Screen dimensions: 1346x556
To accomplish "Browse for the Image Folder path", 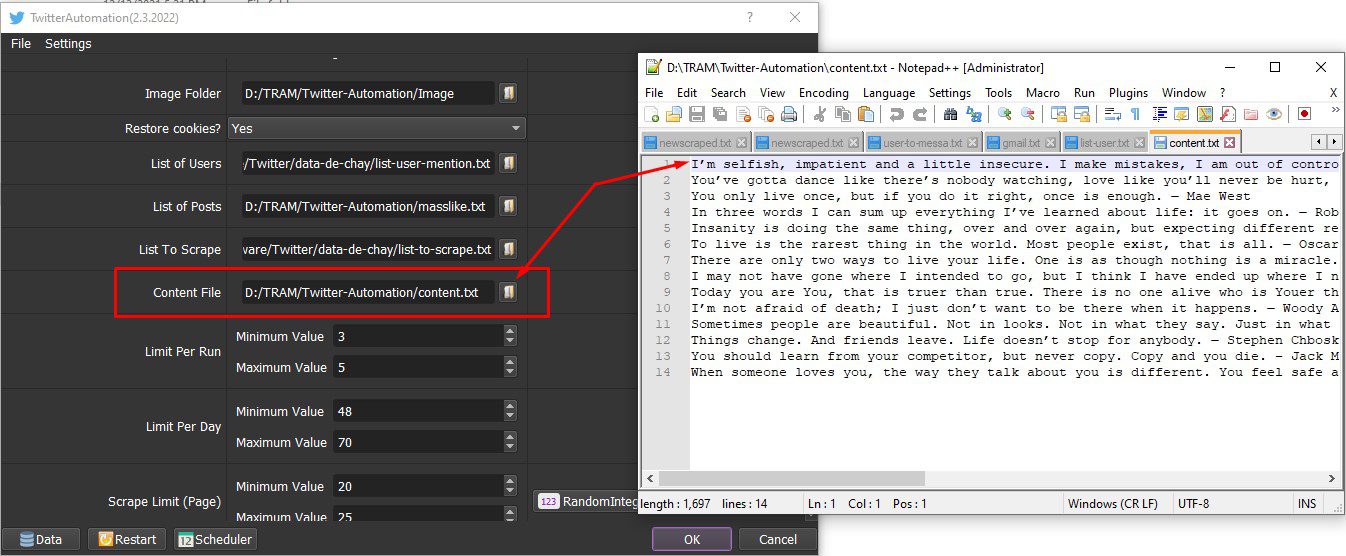I will [508, 93].
